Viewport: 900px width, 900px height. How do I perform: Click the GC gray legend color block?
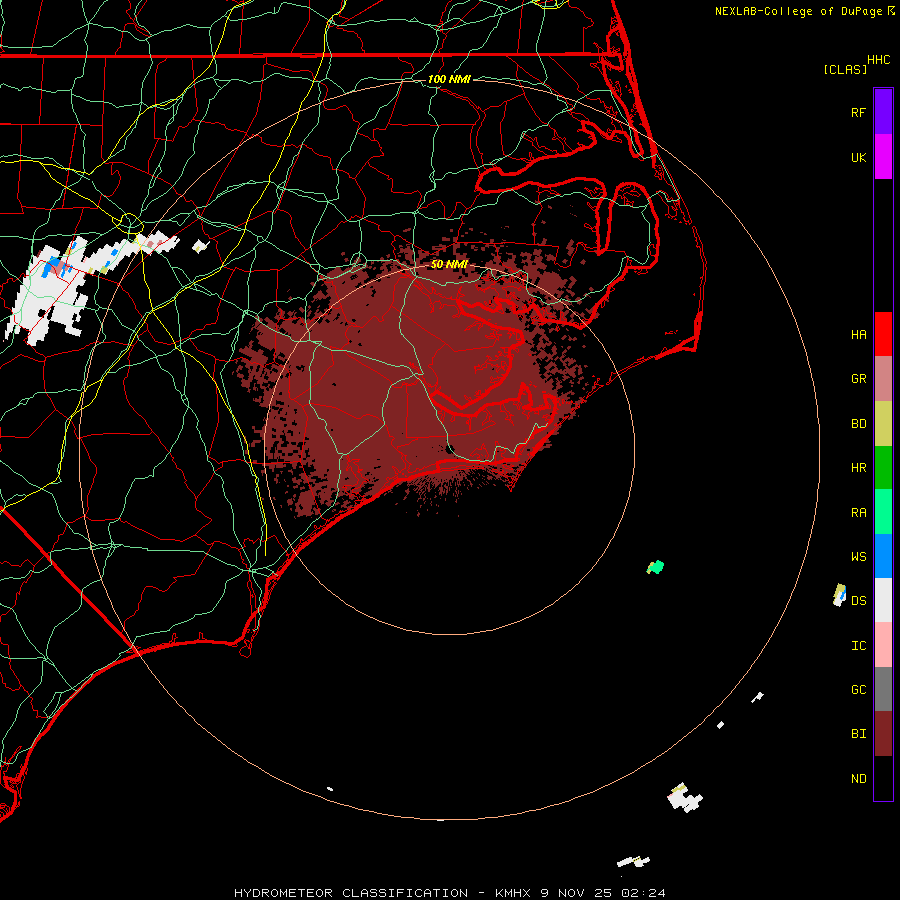point(883,689)
